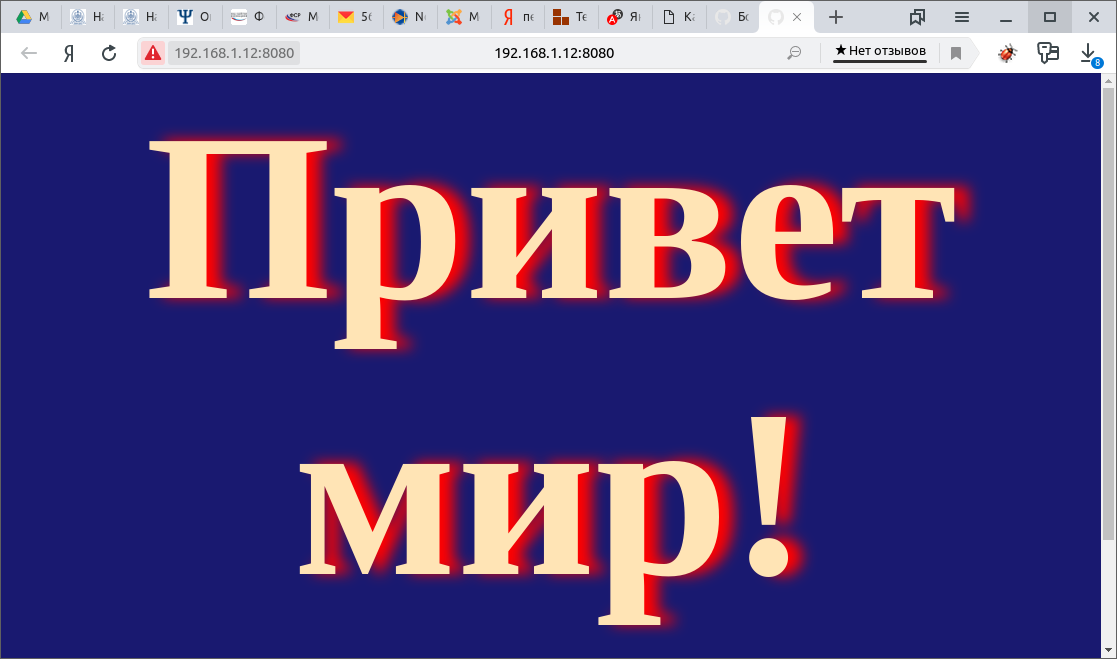
Task: Switch to the Joomla icon tab
Action: [464, 17]
